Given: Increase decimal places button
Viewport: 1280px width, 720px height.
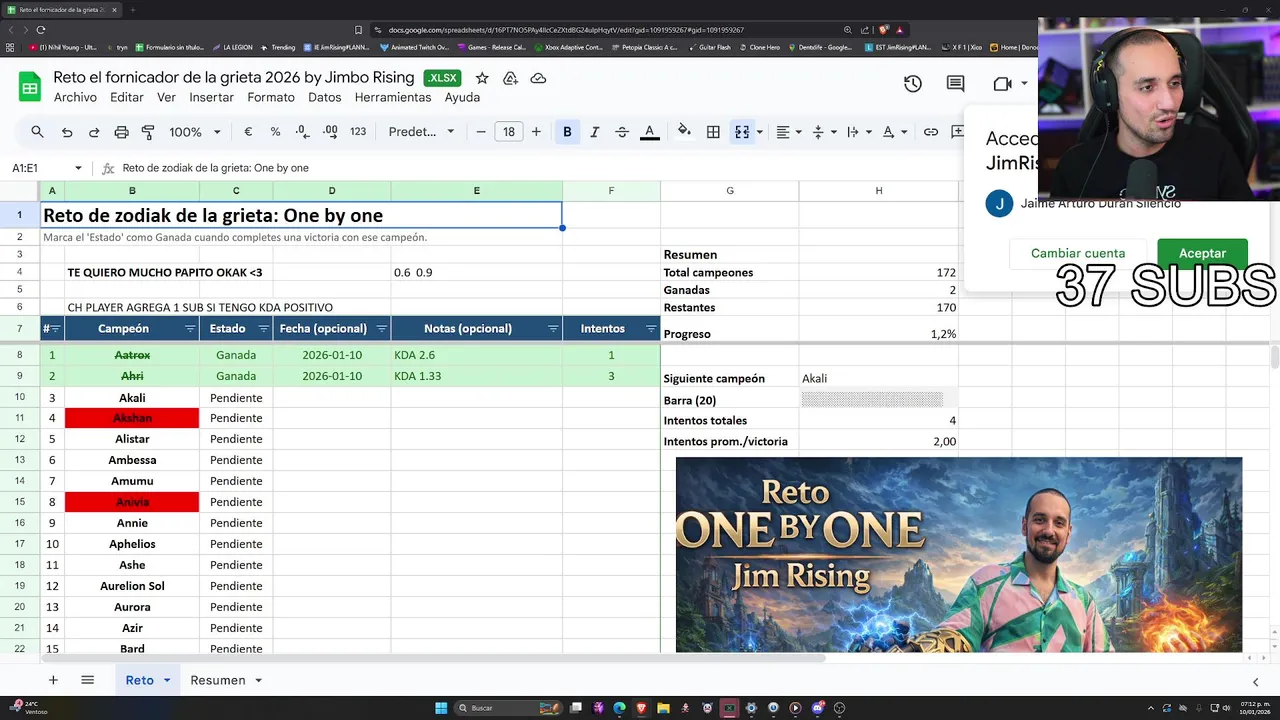Looking at the screenshot, I should 330,132.
